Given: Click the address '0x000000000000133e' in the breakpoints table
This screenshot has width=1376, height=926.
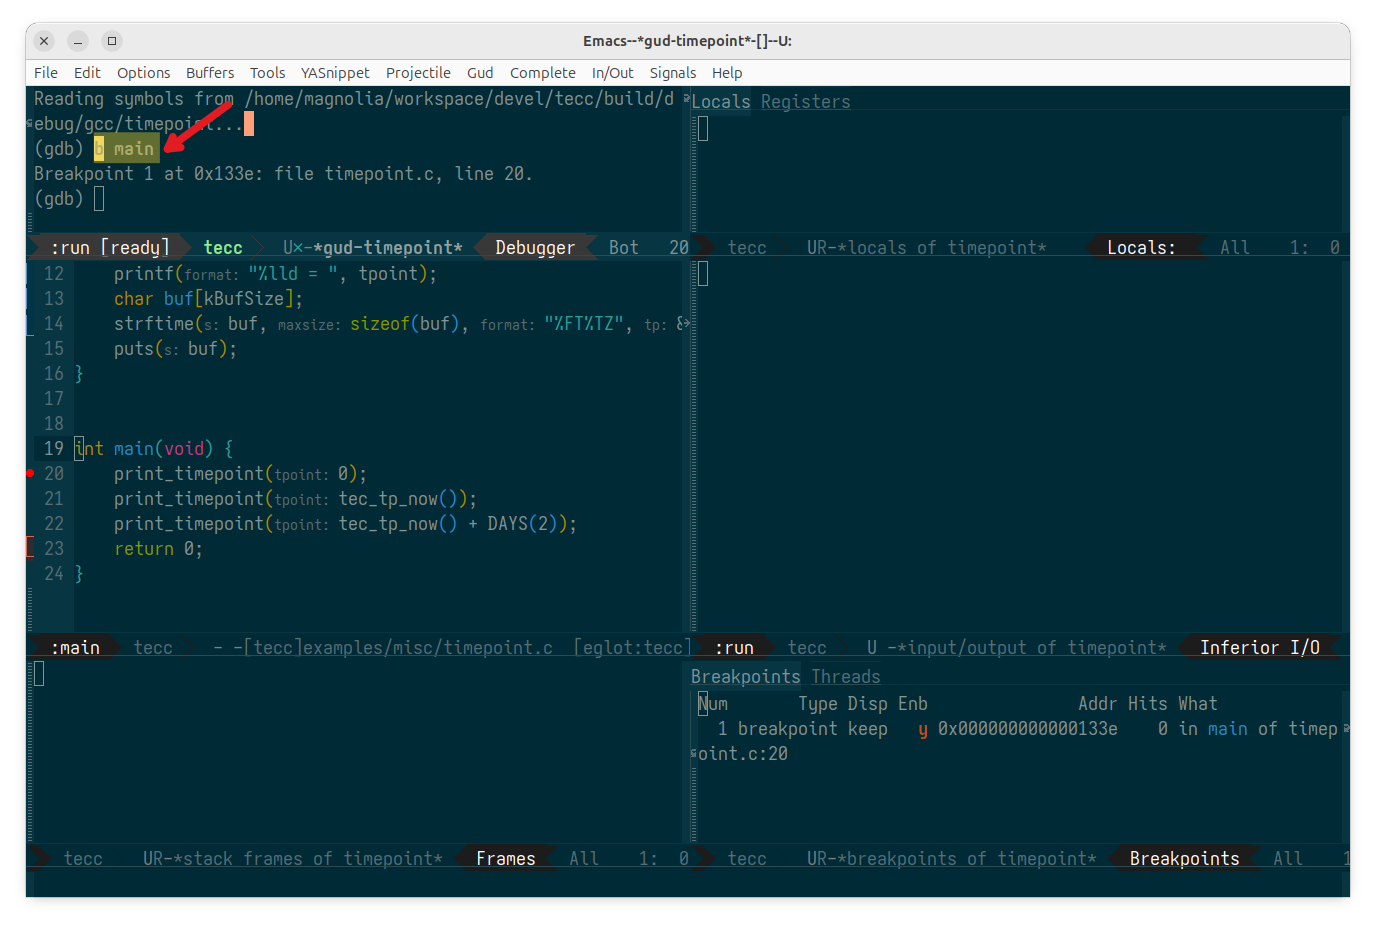Looking at the screenshot, I should tap(1028, 729).
